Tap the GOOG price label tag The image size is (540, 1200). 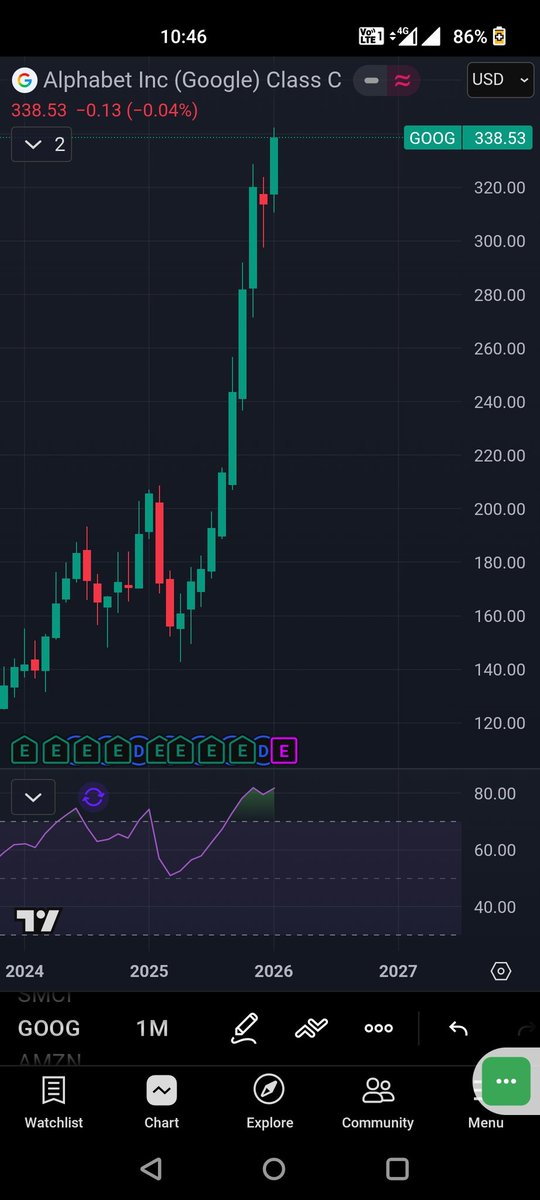(x=432, y=139)
